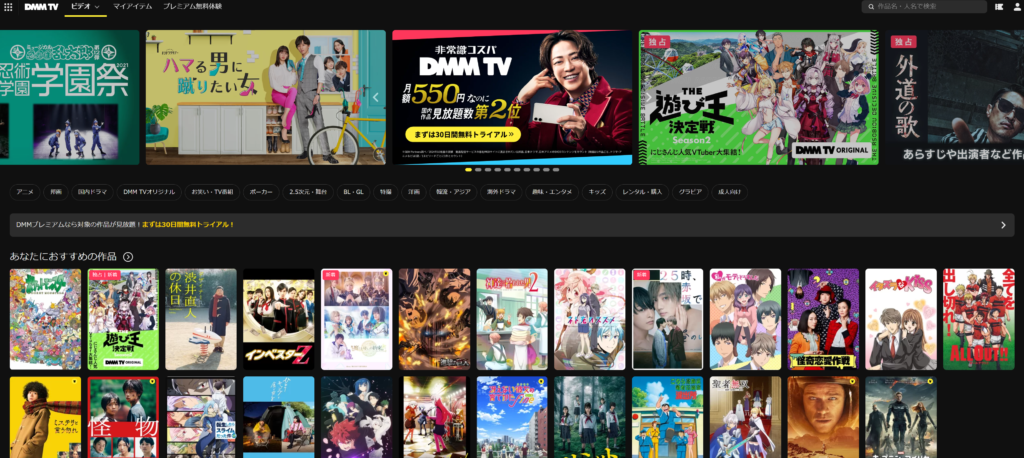Select the active first carousel dot
The image size is (1024, 458).
(468, 169)
